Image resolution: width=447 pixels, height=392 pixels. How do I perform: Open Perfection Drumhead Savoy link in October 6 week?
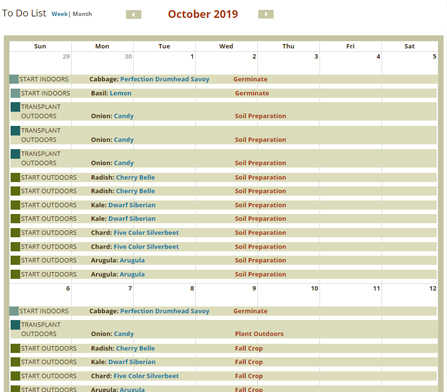[x=165, y=311]
